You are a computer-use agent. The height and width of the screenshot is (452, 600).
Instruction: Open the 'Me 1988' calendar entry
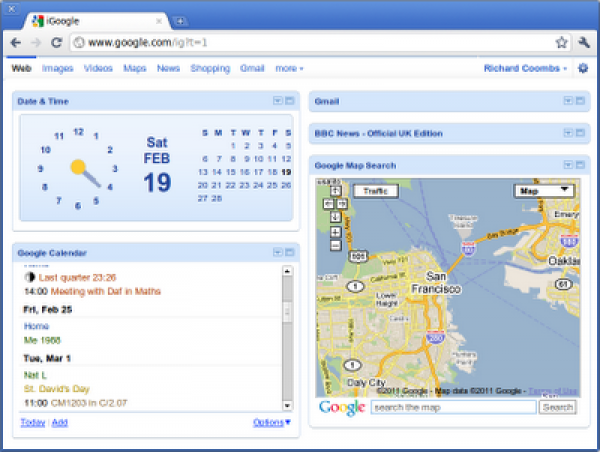[x=42, y=340]
